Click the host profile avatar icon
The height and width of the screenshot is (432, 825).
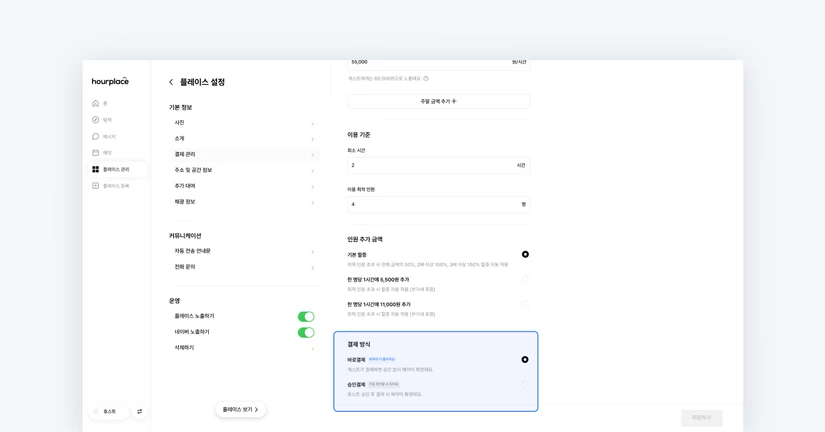(96, 411)
